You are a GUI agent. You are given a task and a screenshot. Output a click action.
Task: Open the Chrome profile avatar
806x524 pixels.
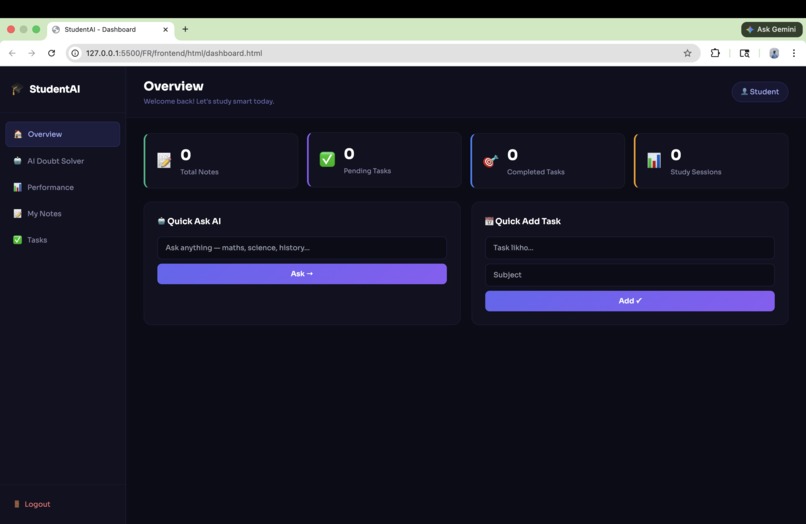[x=774, y=53]
